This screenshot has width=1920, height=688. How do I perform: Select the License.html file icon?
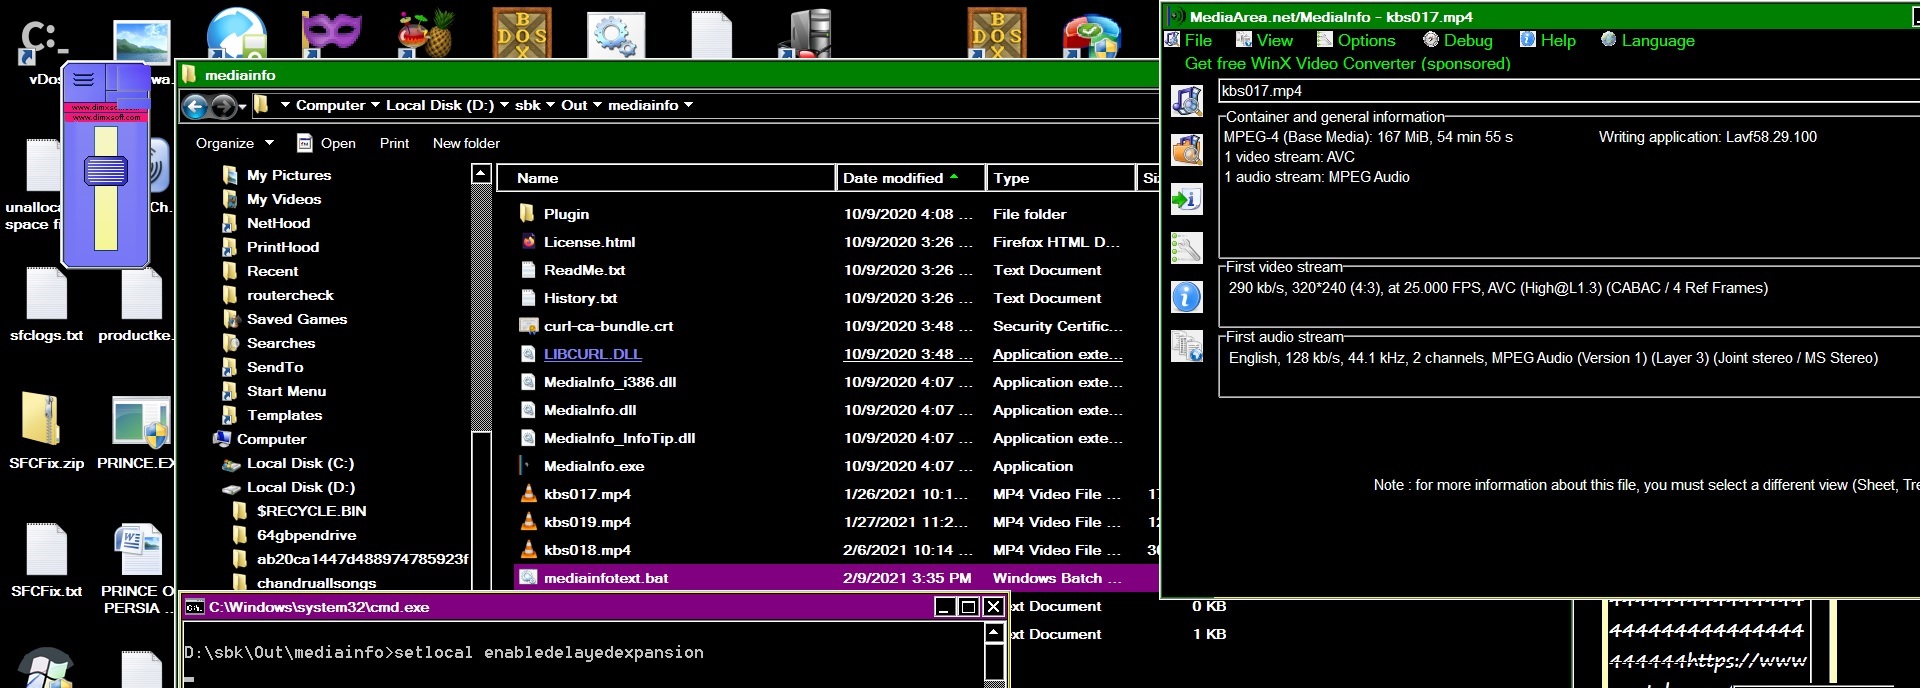[x=528, y=242]
